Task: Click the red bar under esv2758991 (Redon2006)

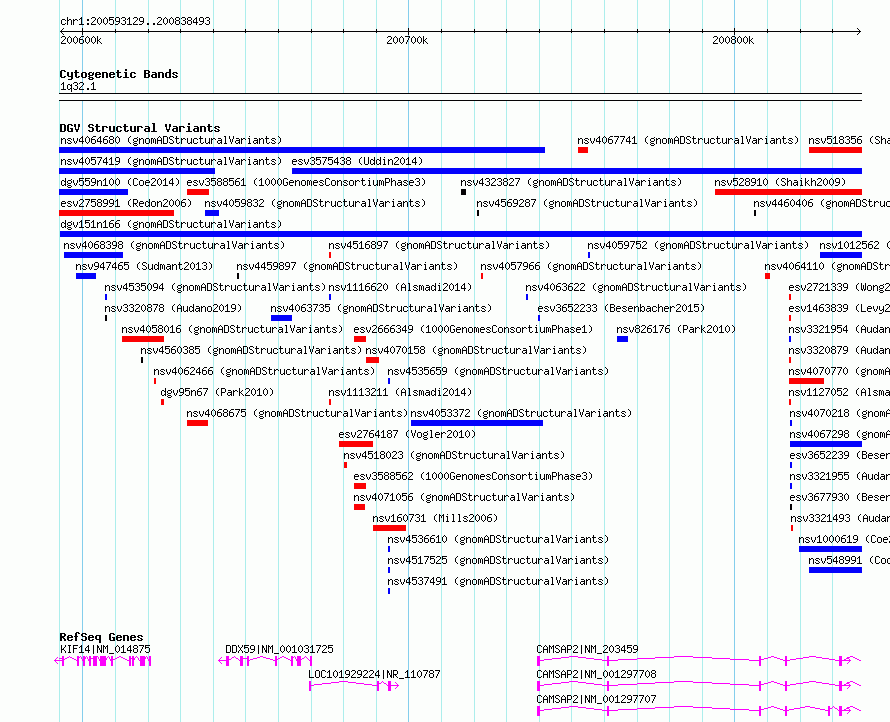Action: [x=116, y=213]
